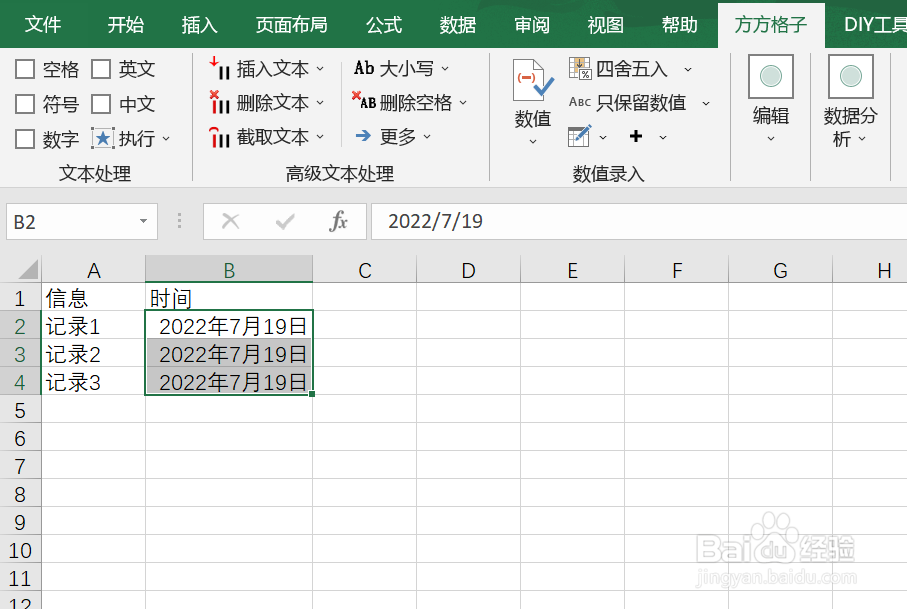Click cell A3 containing 记录2
The height and width of the screenshot is (609, 907).
pos(93,354)
